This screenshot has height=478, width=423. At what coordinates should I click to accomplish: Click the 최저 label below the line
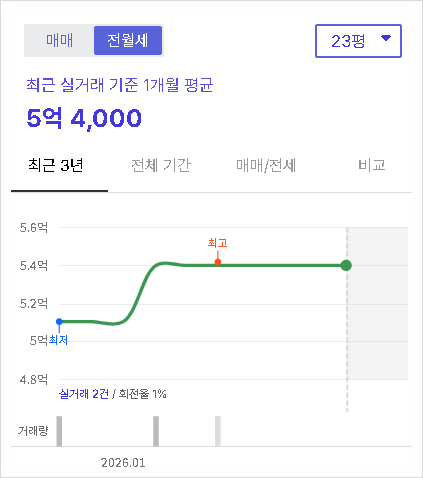(58, 340)
